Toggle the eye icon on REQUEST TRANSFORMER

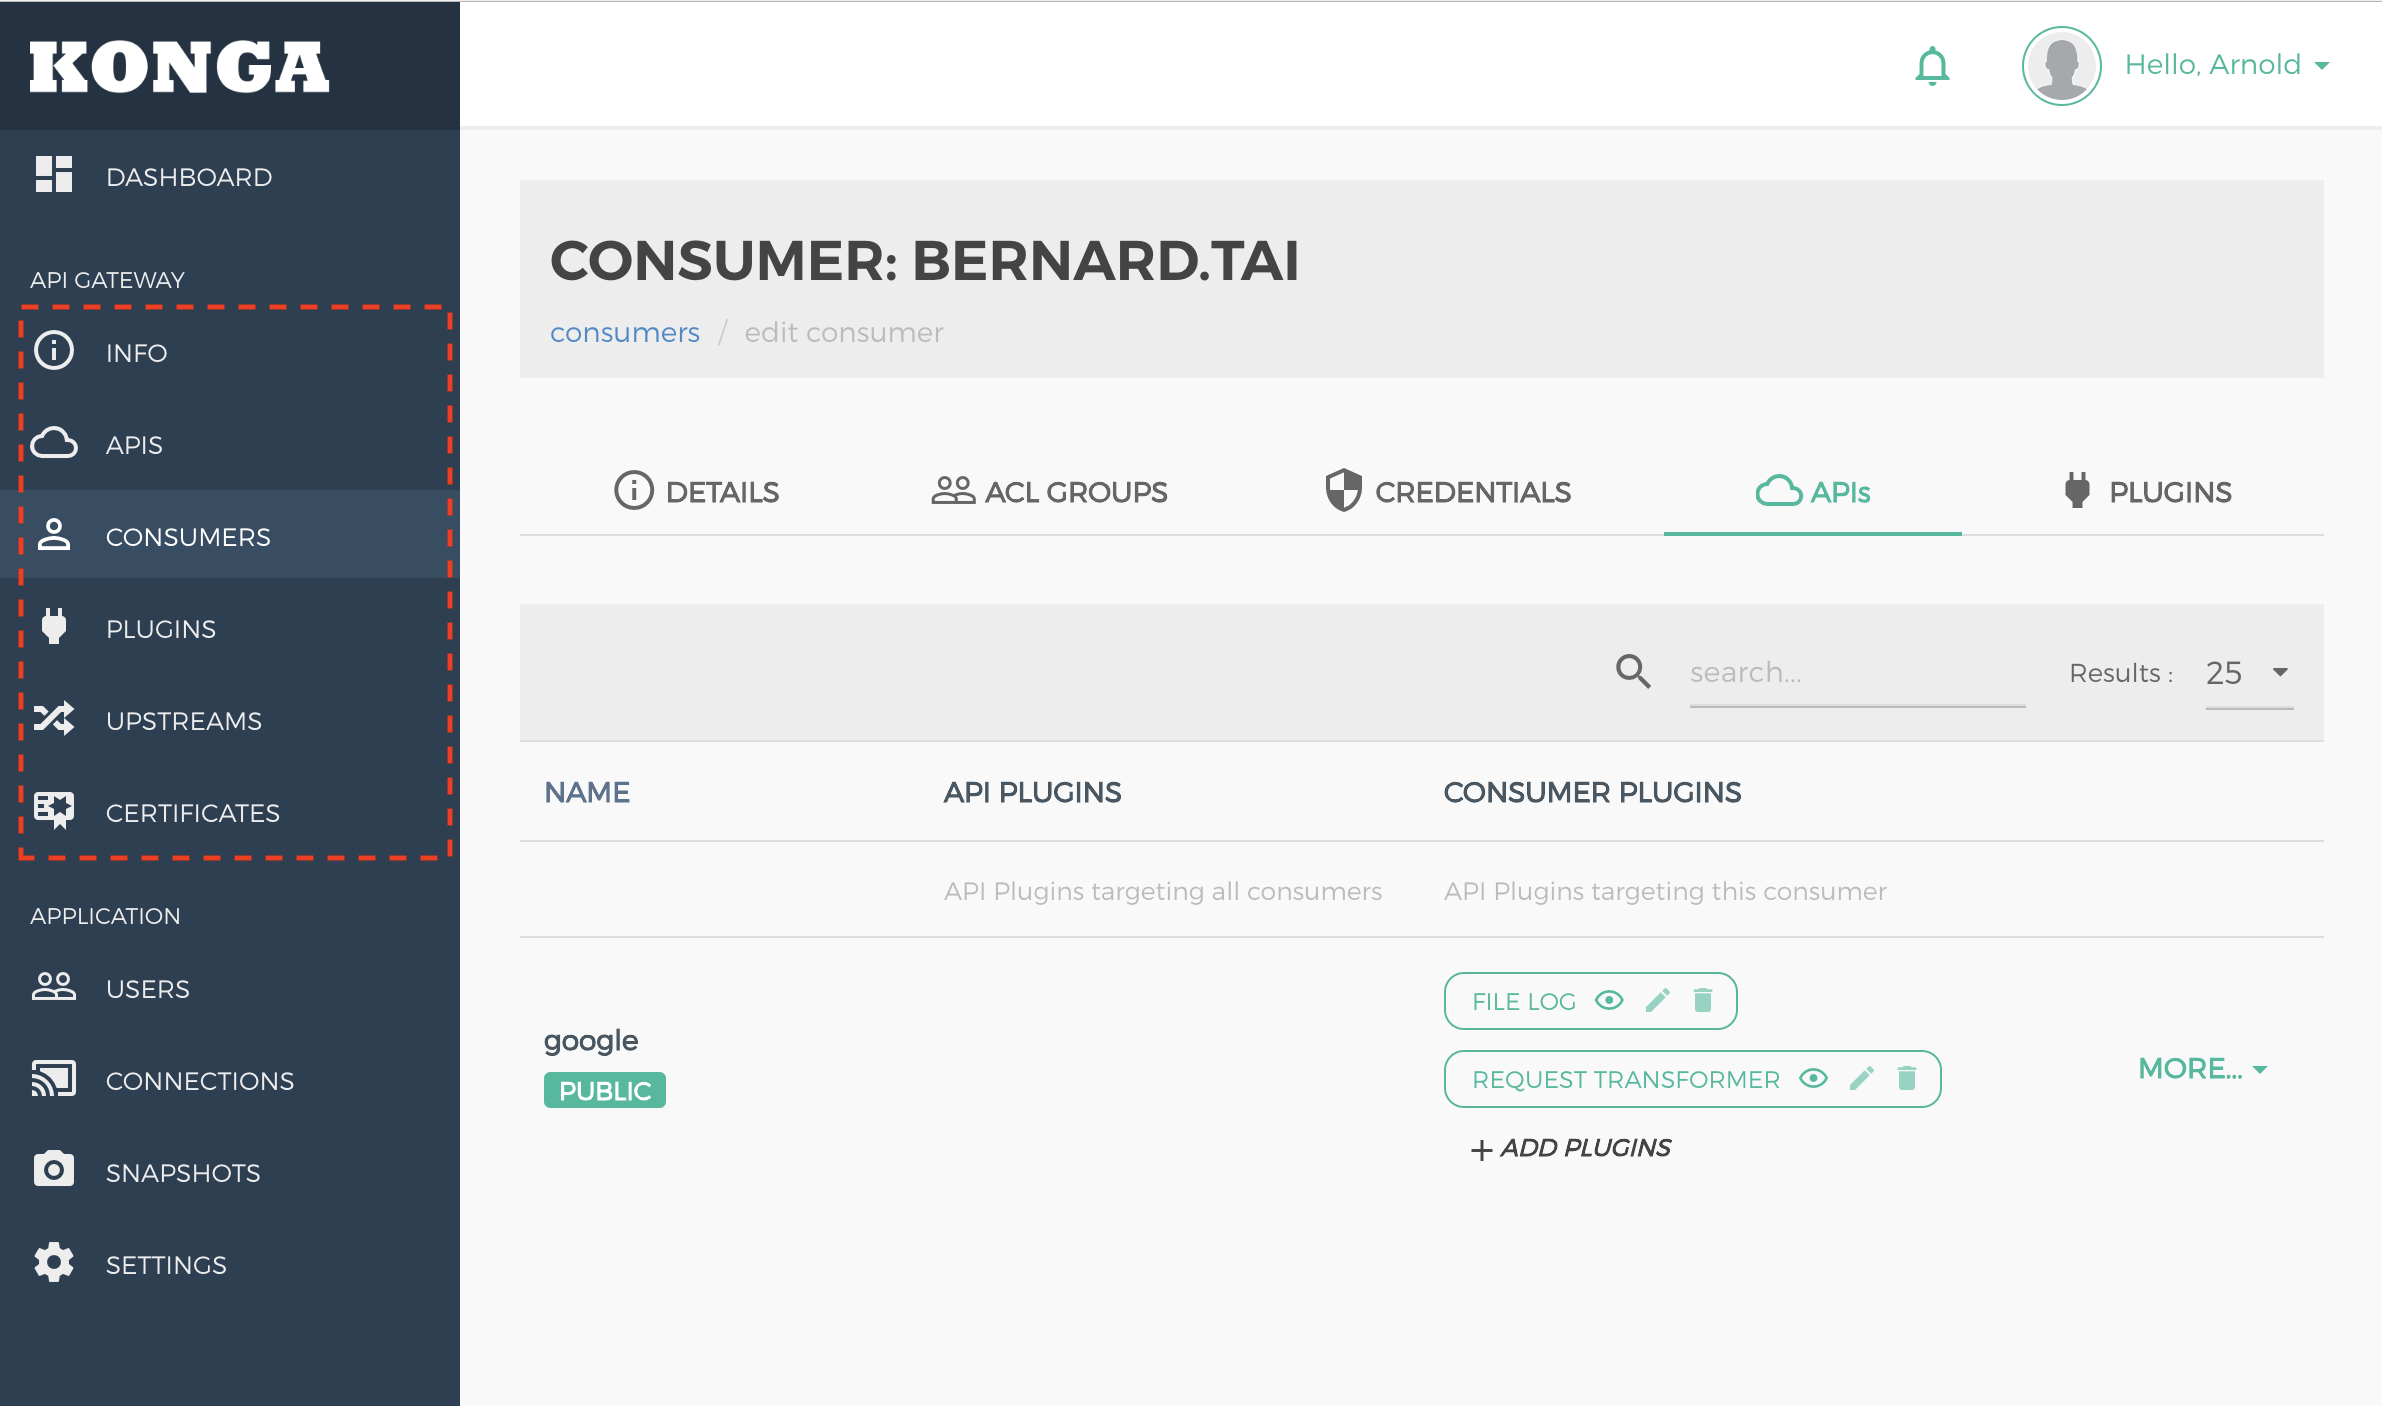(1813, 1078)
